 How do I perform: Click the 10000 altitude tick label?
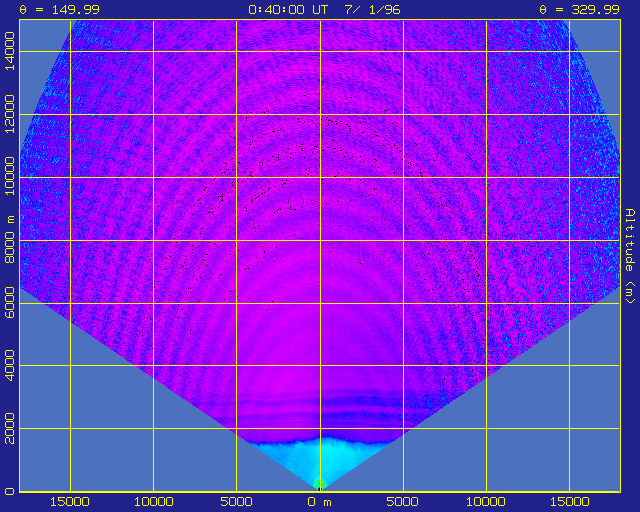(9, 176)
